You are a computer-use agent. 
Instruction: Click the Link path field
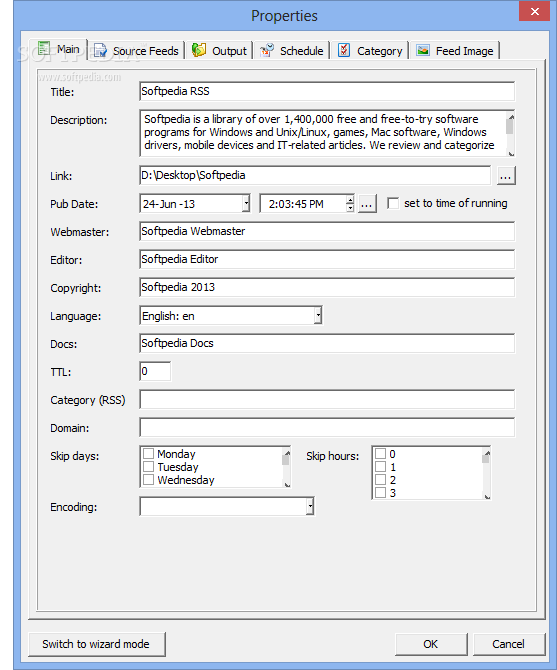coord(315,175)
